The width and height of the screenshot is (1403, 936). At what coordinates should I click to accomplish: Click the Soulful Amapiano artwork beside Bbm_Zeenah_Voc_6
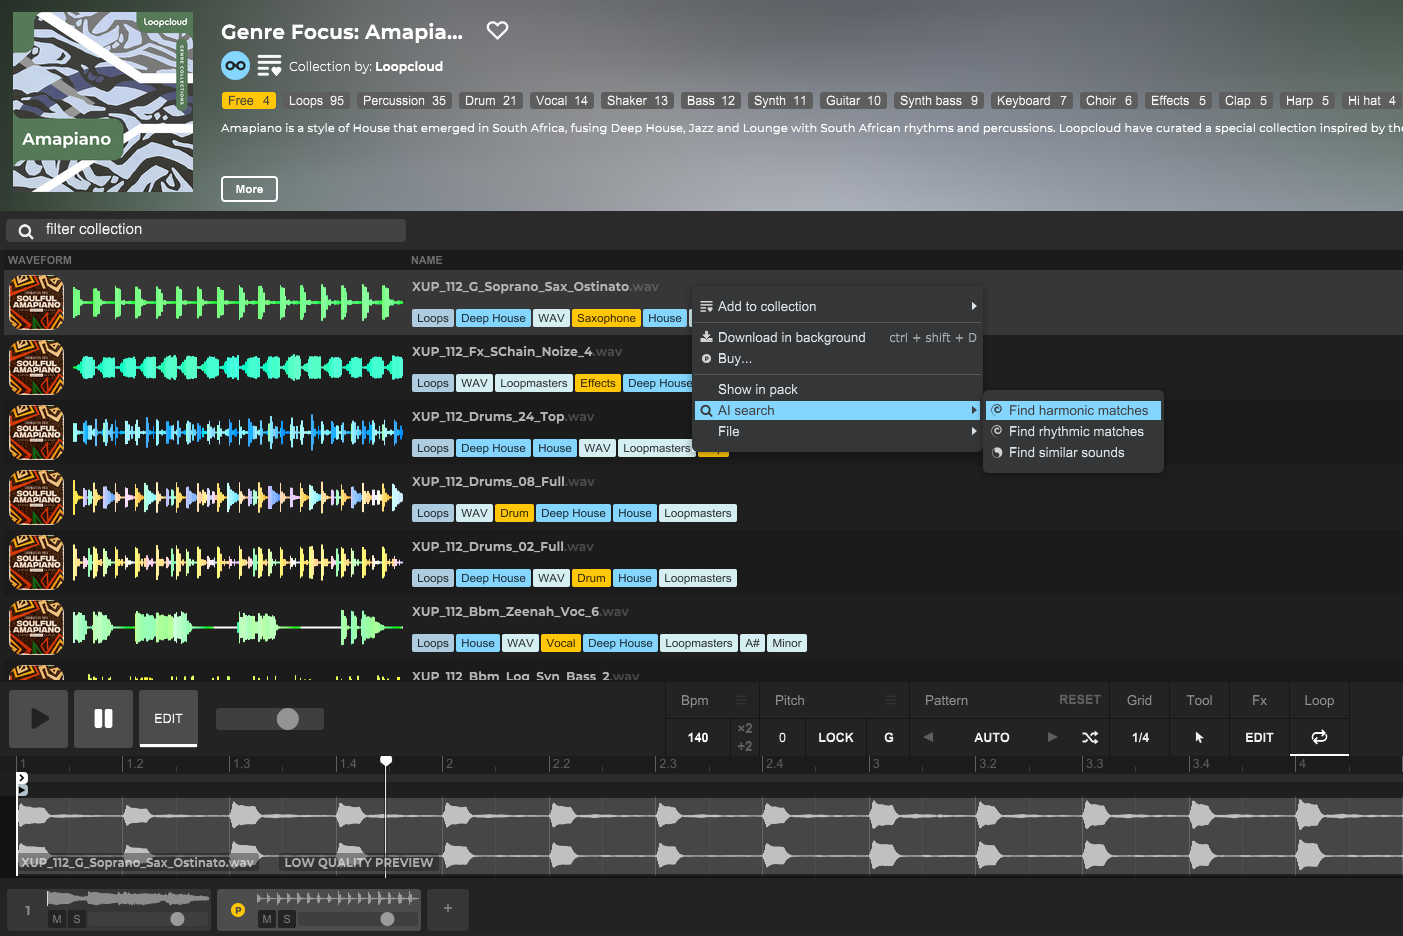(x=37, y=627)
